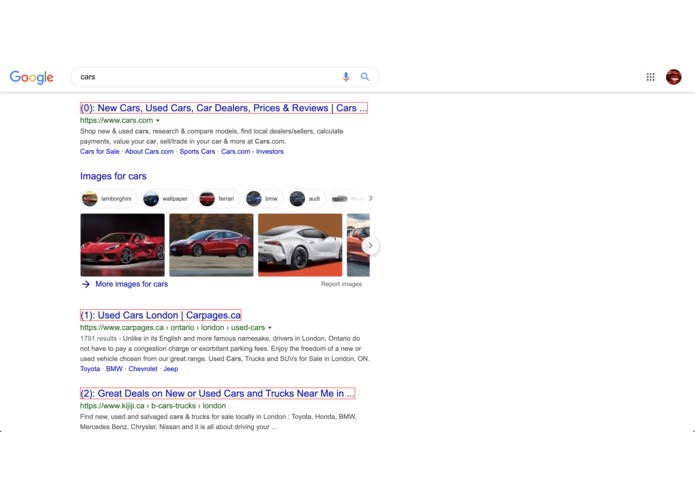Open the BMW sitelink under Carpages

tap(114, 369)
